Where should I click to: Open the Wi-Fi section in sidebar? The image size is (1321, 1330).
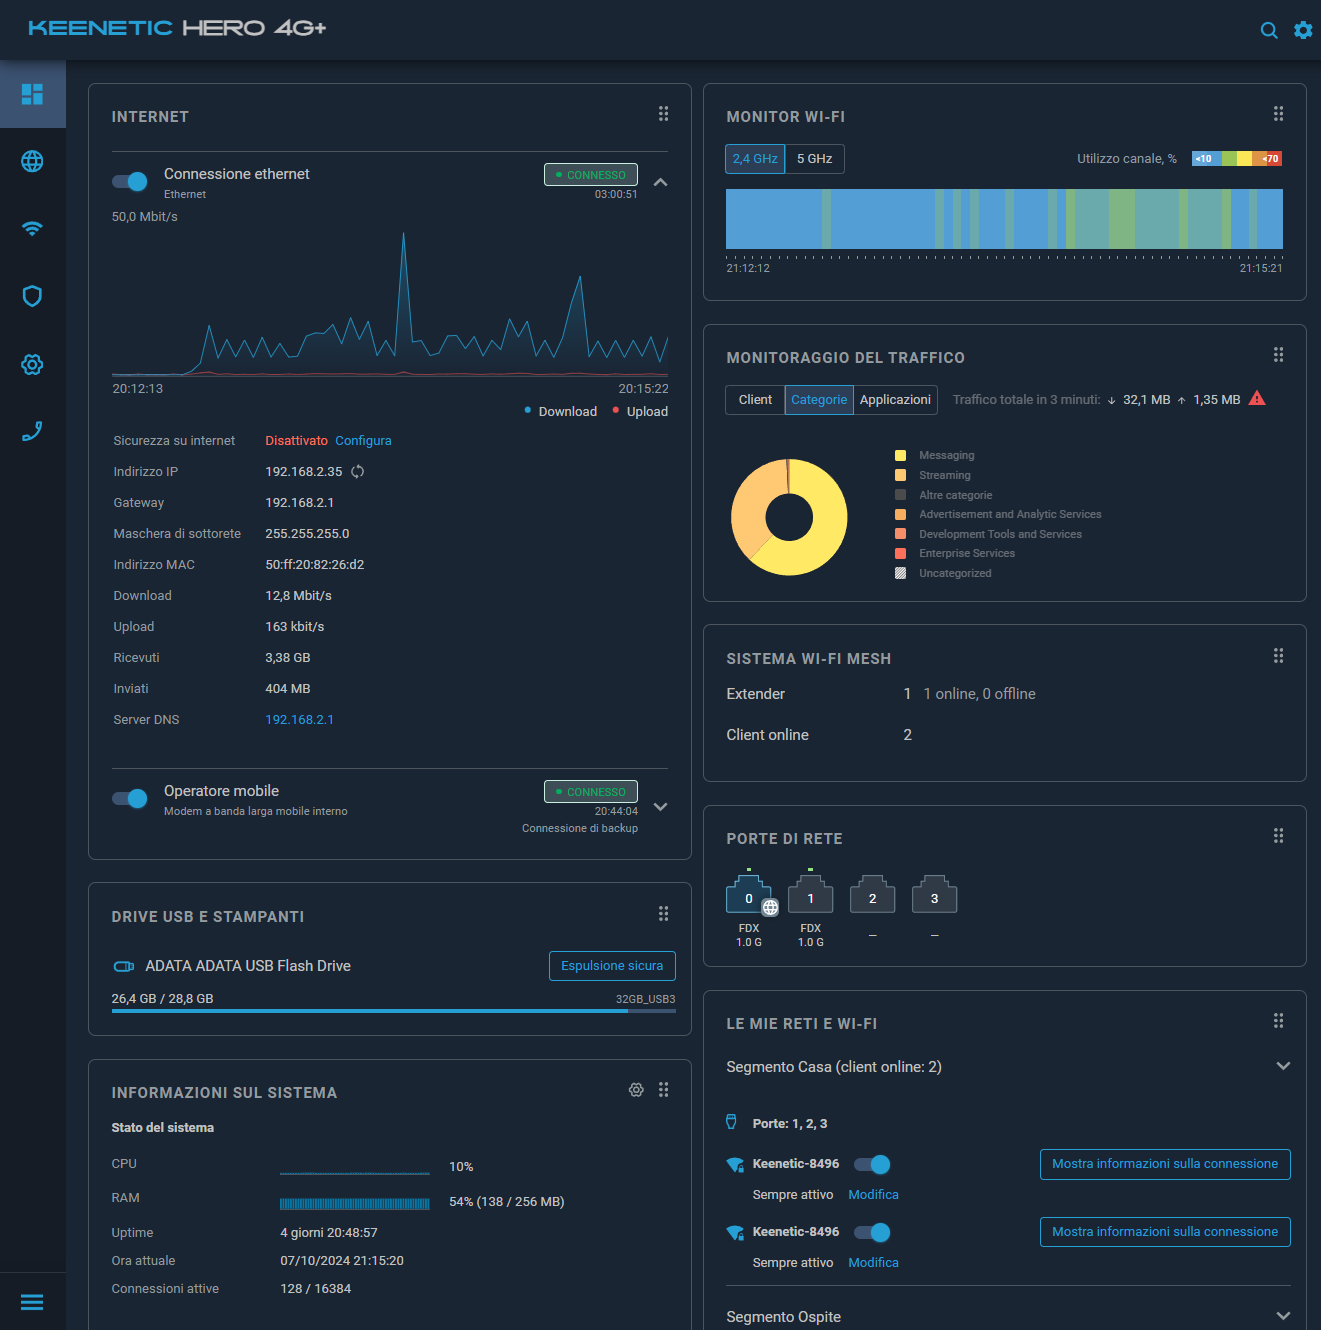point(32,229)
